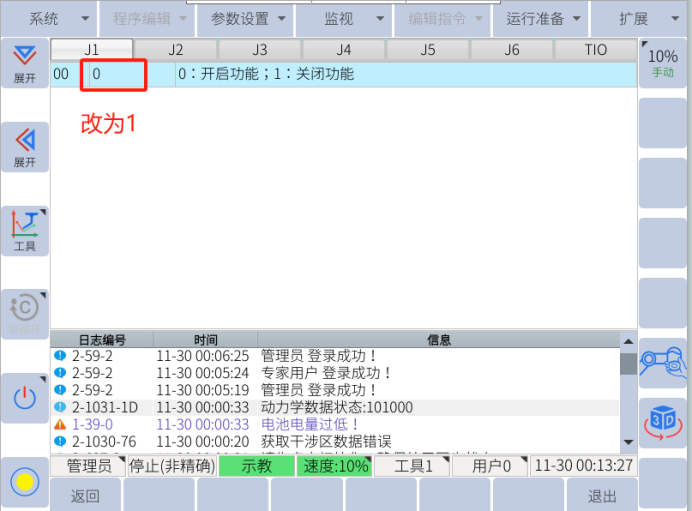Switch to the J2 tab
The image size is (692, 511).
tap(176, 49)
